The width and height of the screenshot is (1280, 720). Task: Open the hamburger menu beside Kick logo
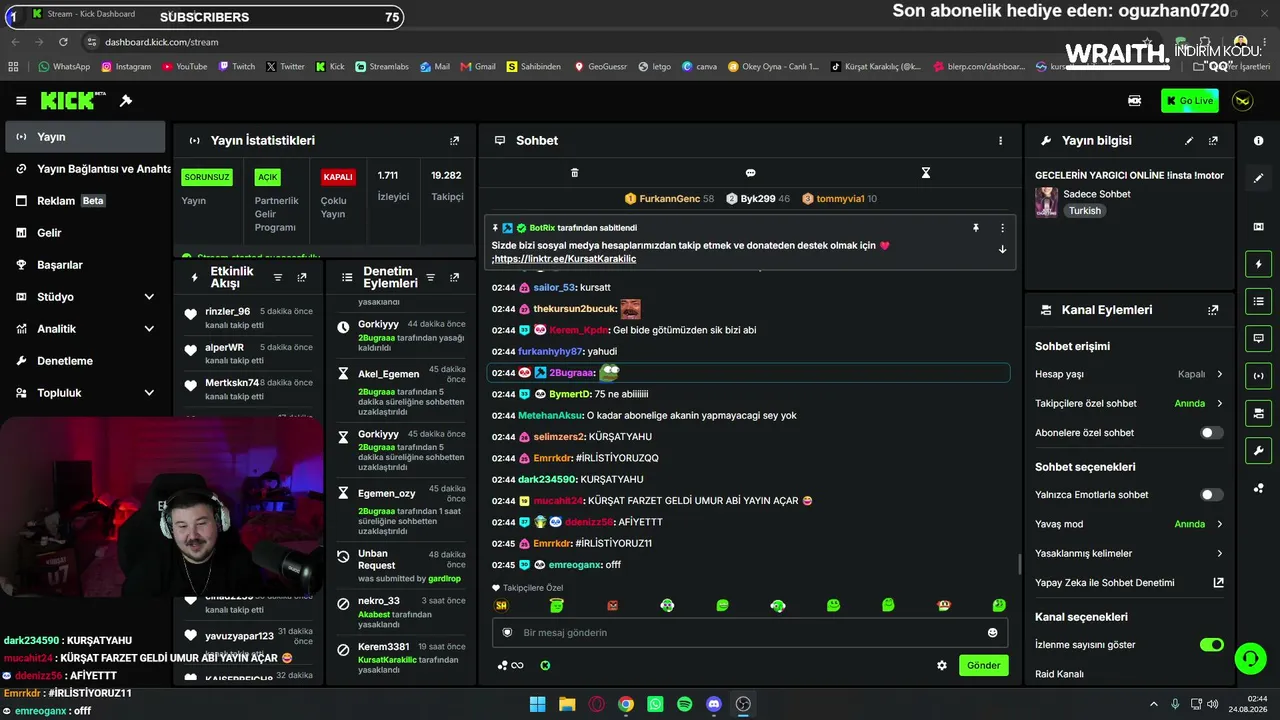tap(21, 101)
